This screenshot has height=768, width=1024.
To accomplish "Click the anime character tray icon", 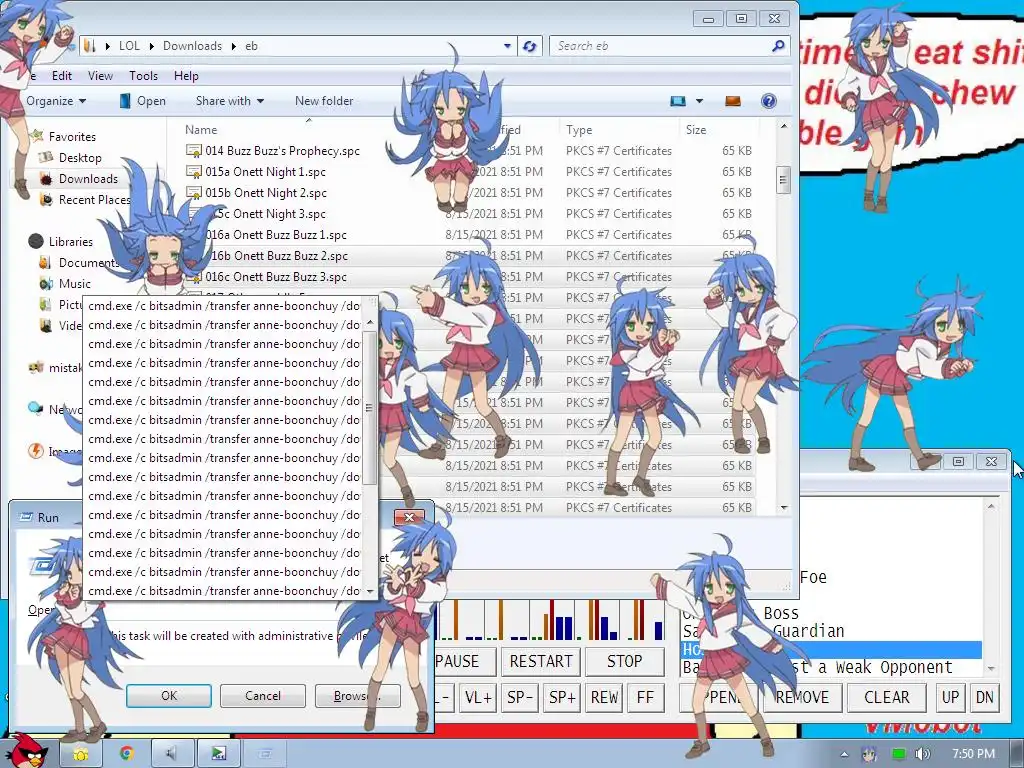I will (869, 754).
